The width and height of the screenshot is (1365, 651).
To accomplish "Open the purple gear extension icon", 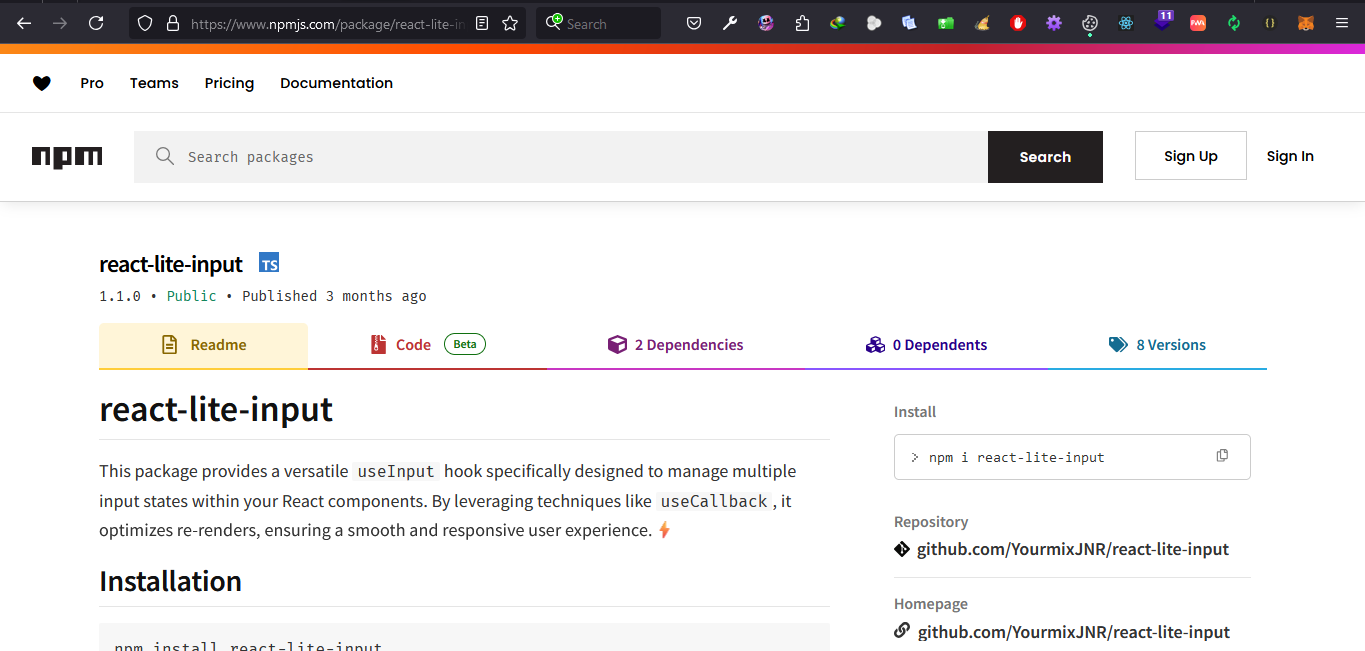I will 1054,23.
